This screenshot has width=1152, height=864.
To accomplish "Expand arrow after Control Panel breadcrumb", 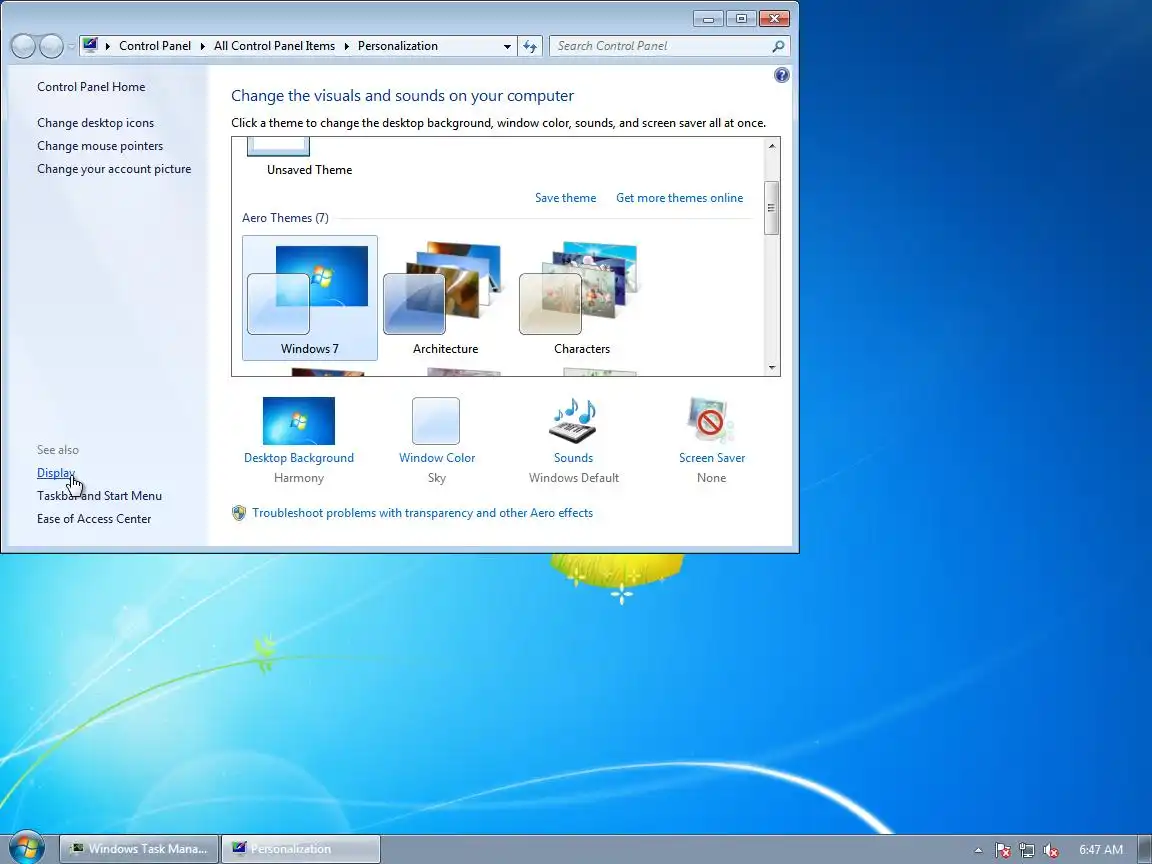I will pos(203,46).
